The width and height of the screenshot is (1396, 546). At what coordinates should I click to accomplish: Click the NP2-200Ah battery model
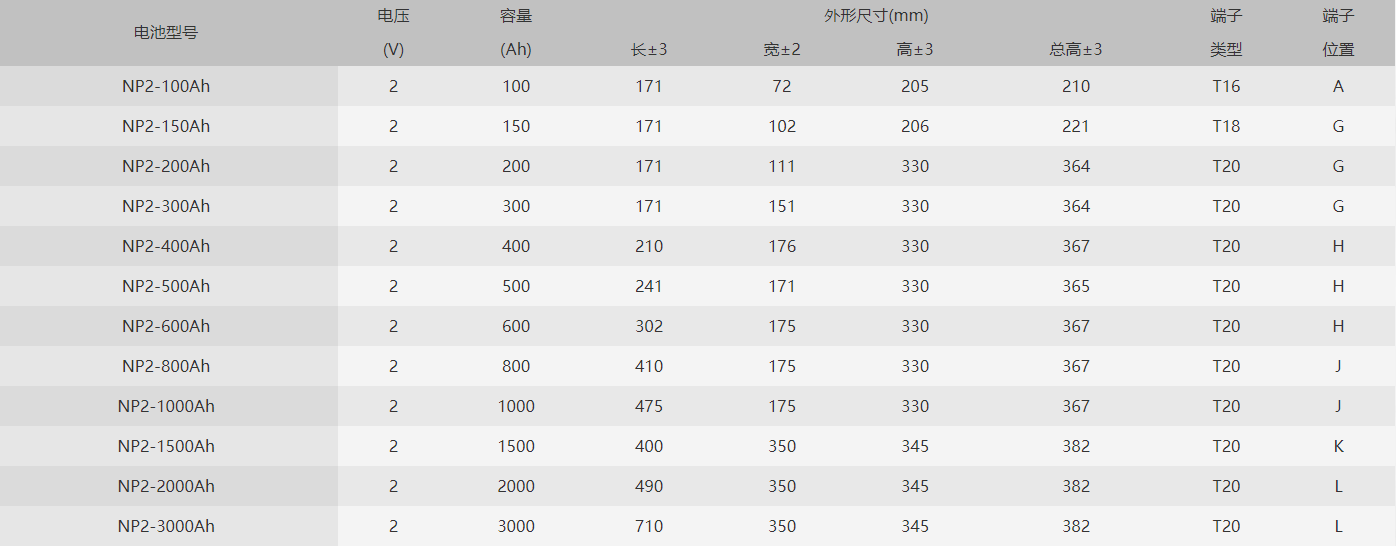click(166, 166)
